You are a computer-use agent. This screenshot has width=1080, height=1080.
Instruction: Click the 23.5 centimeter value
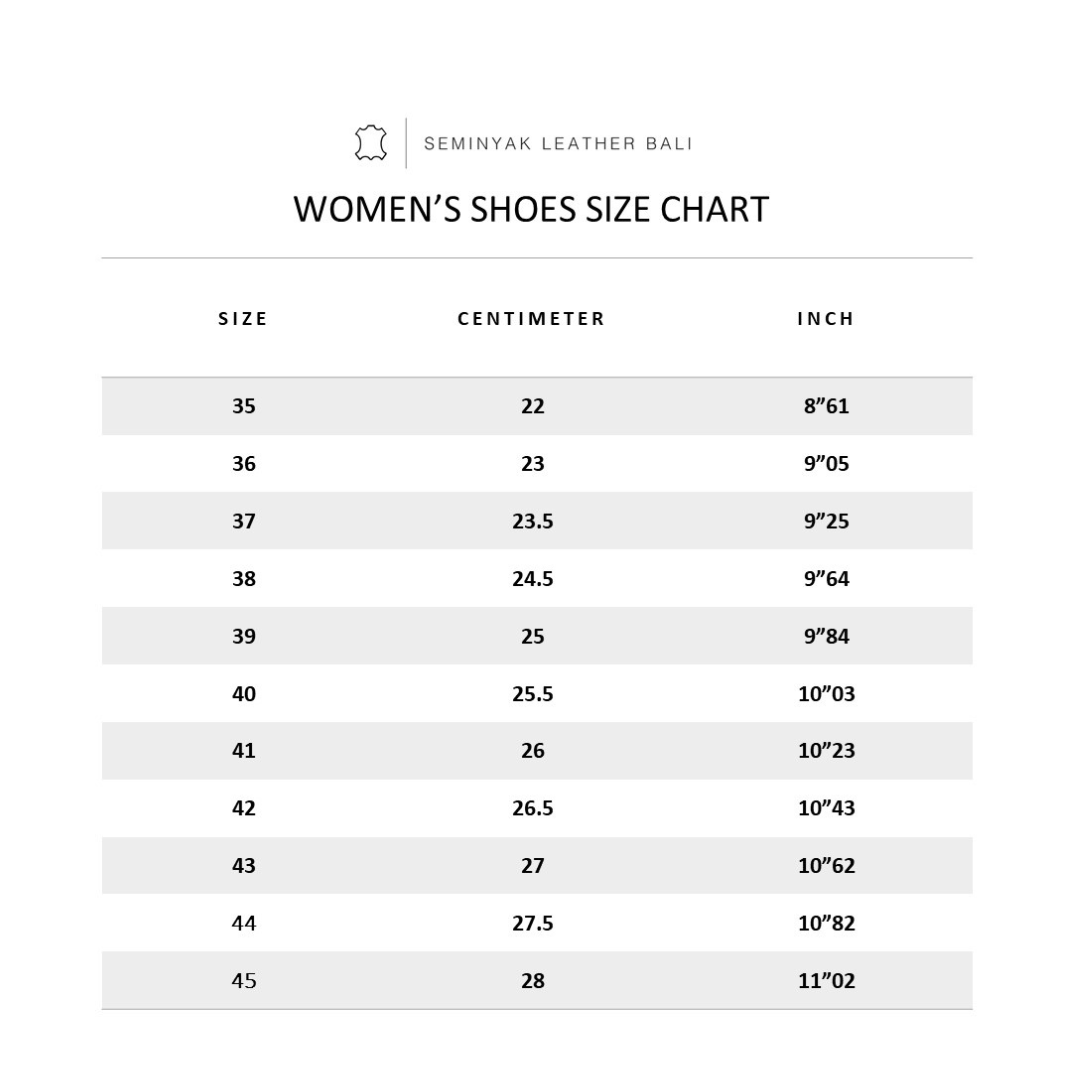click(x=532, y=521)
